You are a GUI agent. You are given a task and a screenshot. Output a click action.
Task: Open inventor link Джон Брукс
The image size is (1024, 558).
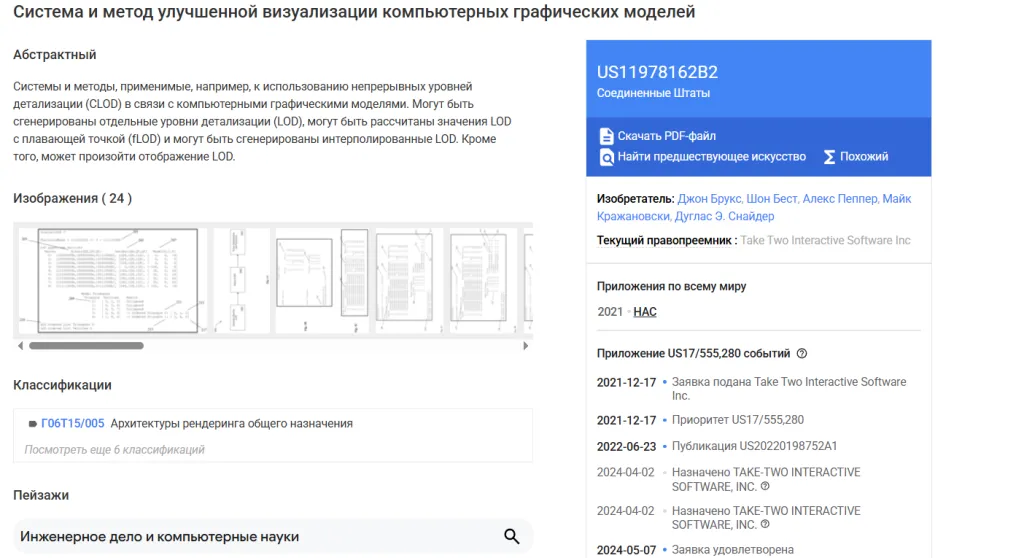(709, 199)
